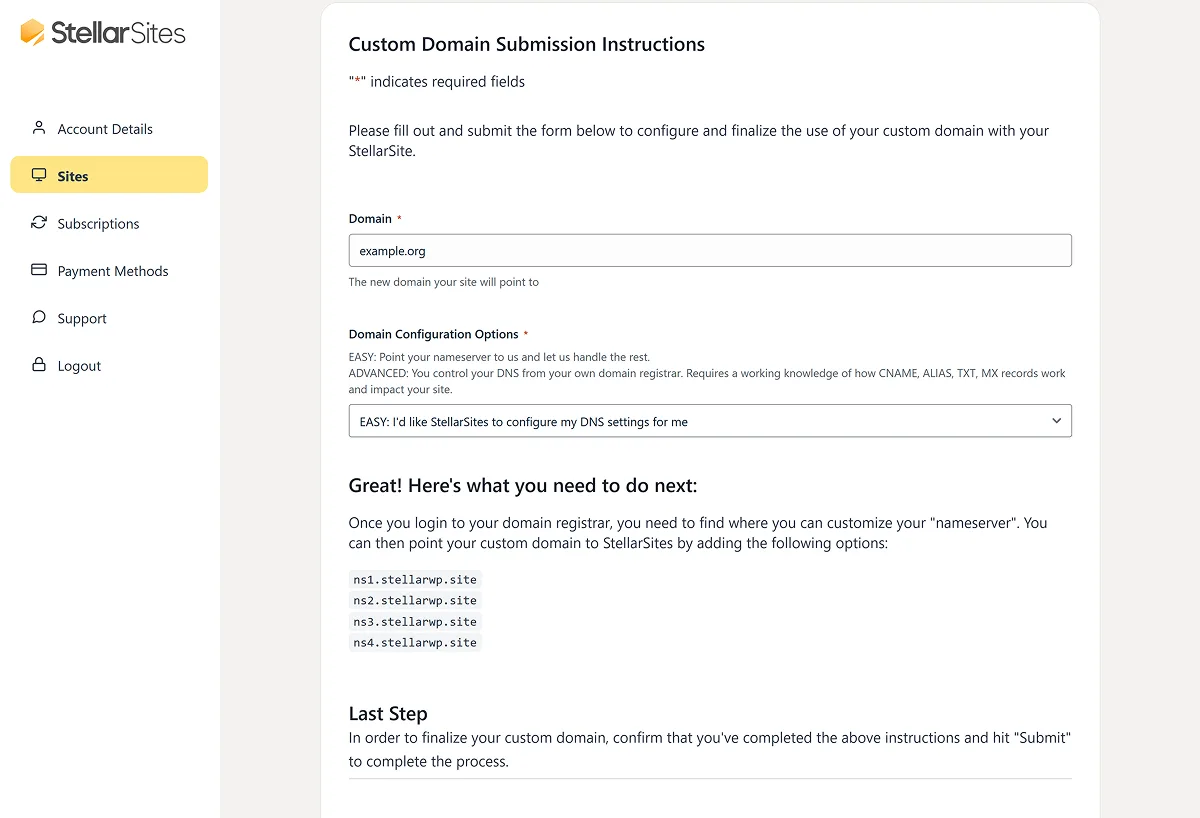Screen dimensions: 1200x818
Task: Click the speech bubble icon next to Support
Action: (x=39, y=318)
